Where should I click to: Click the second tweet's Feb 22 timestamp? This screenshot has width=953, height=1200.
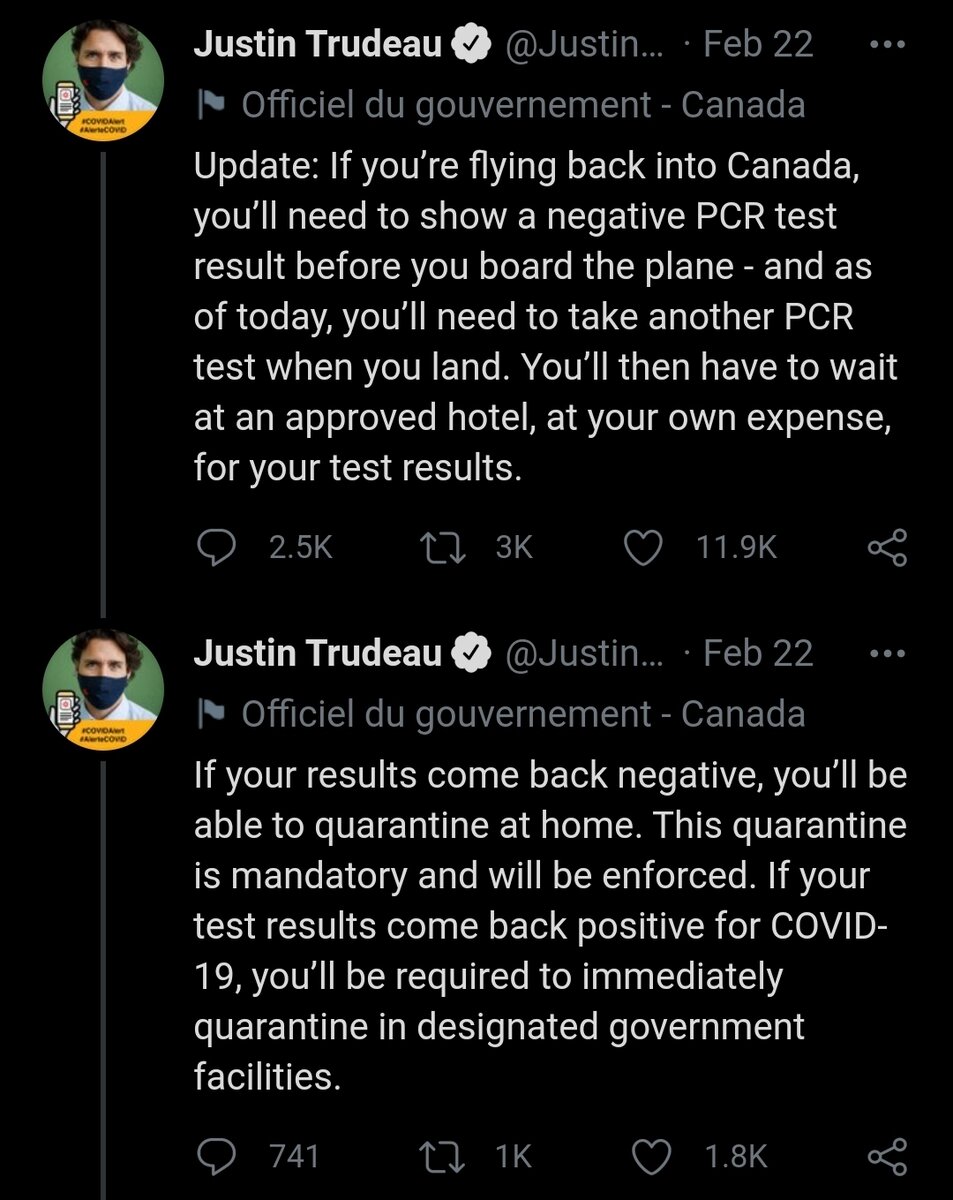coord(758,654)
